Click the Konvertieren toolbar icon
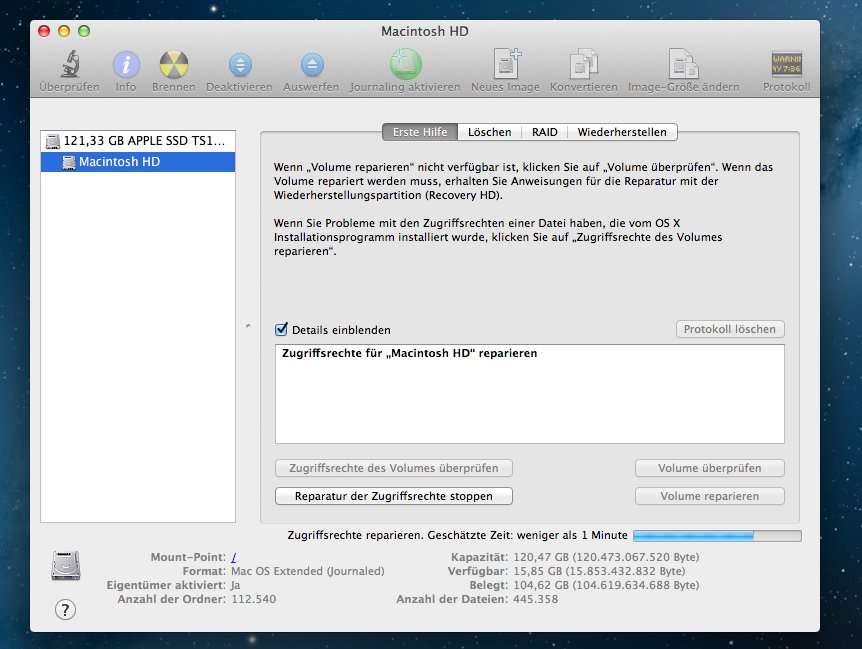This screenshot has height=649, width=862. click(583, 64)
